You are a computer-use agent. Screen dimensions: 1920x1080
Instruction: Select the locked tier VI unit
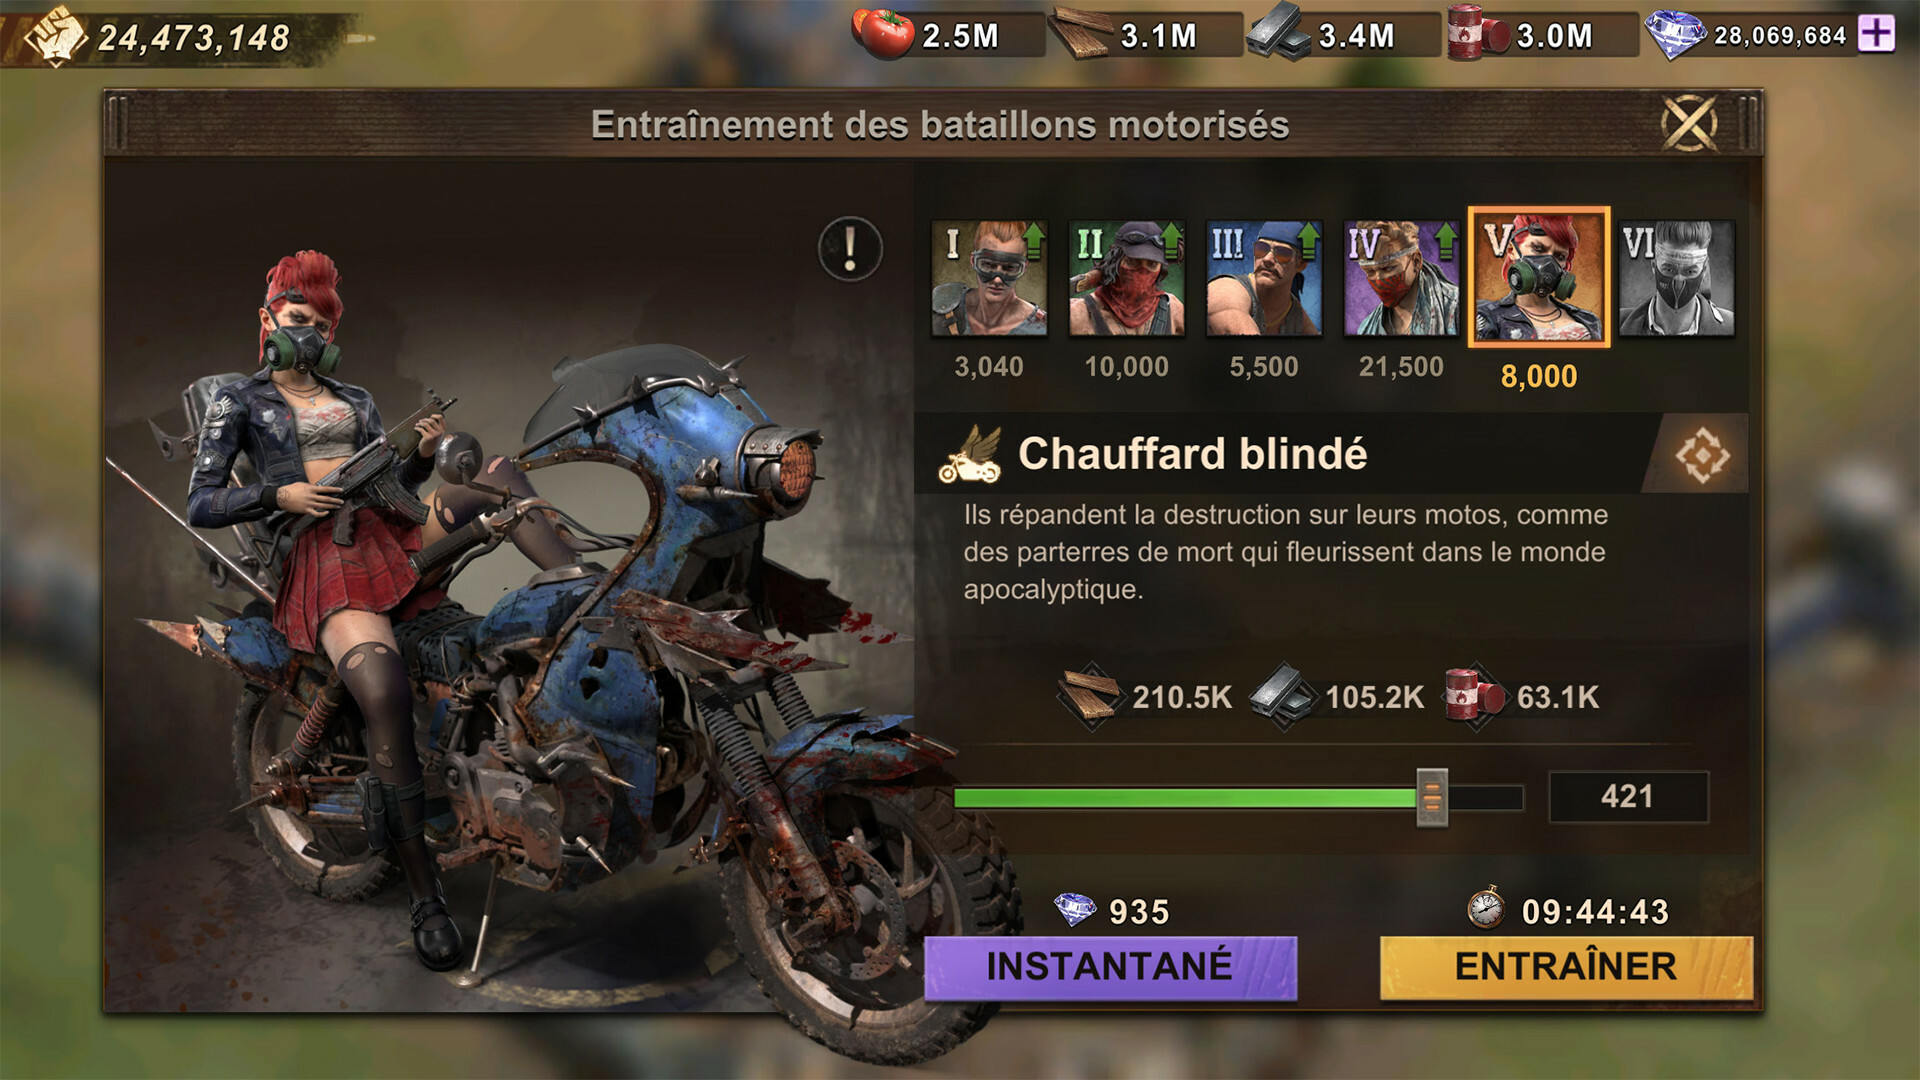[x=1677, y=278]
